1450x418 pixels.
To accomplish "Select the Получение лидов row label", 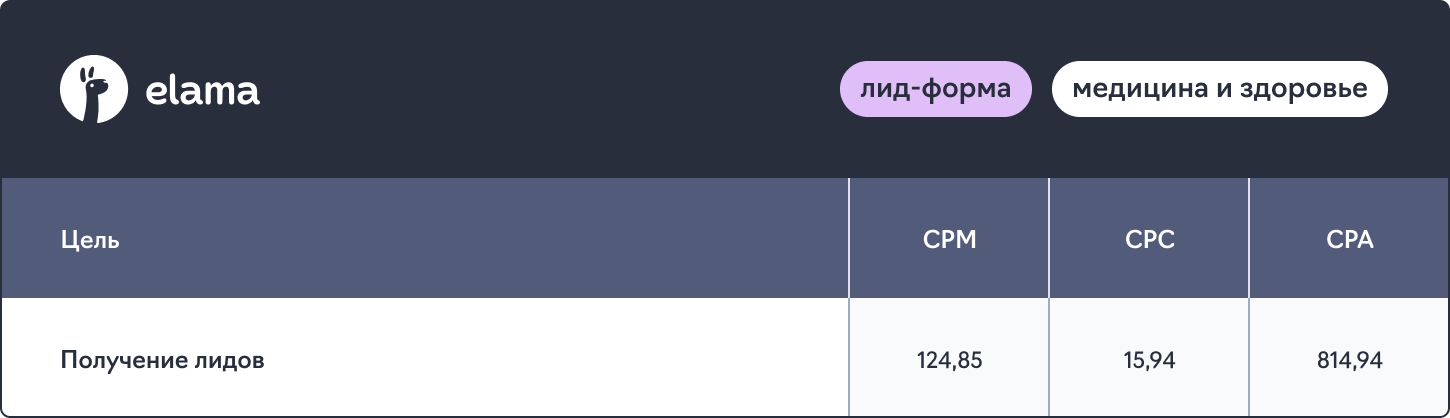I will coord(163,360).
